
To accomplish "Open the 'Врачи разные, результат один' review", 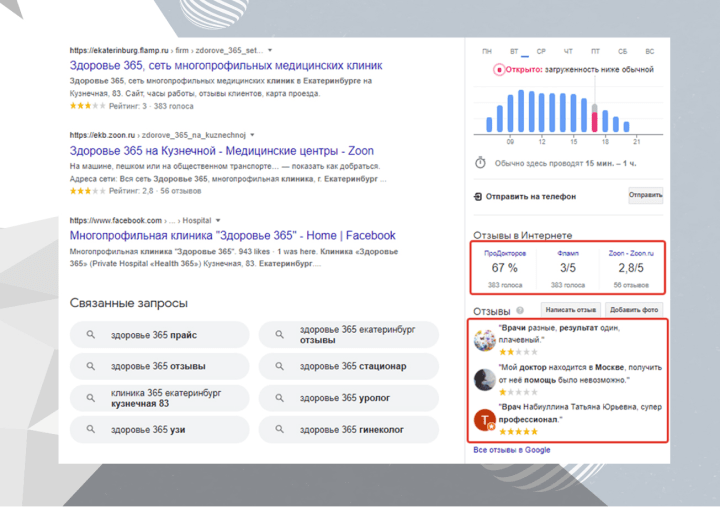I will [x=559, y=334].
